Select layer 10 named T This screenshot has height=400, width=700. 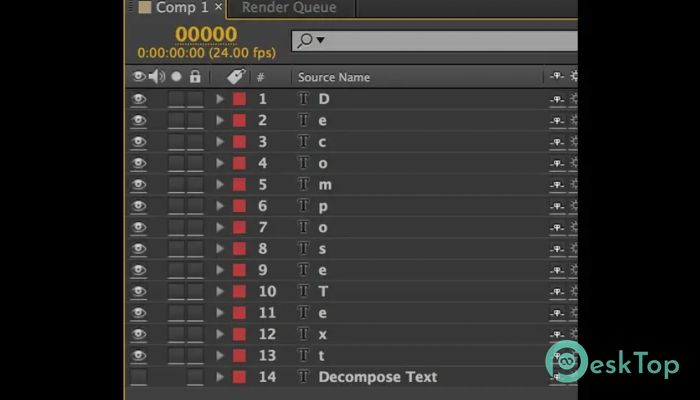(323, 292)
